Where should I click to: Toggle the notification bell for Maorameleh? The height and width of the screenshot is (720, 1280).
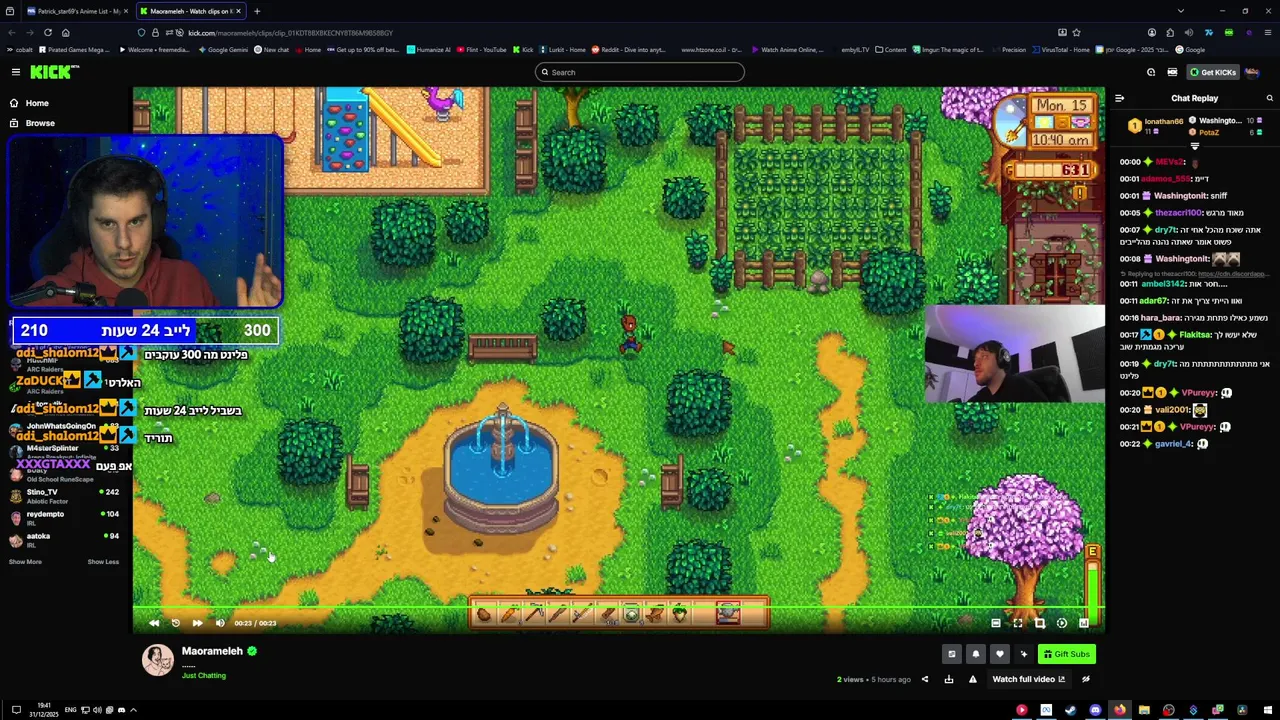coord(976,654)
